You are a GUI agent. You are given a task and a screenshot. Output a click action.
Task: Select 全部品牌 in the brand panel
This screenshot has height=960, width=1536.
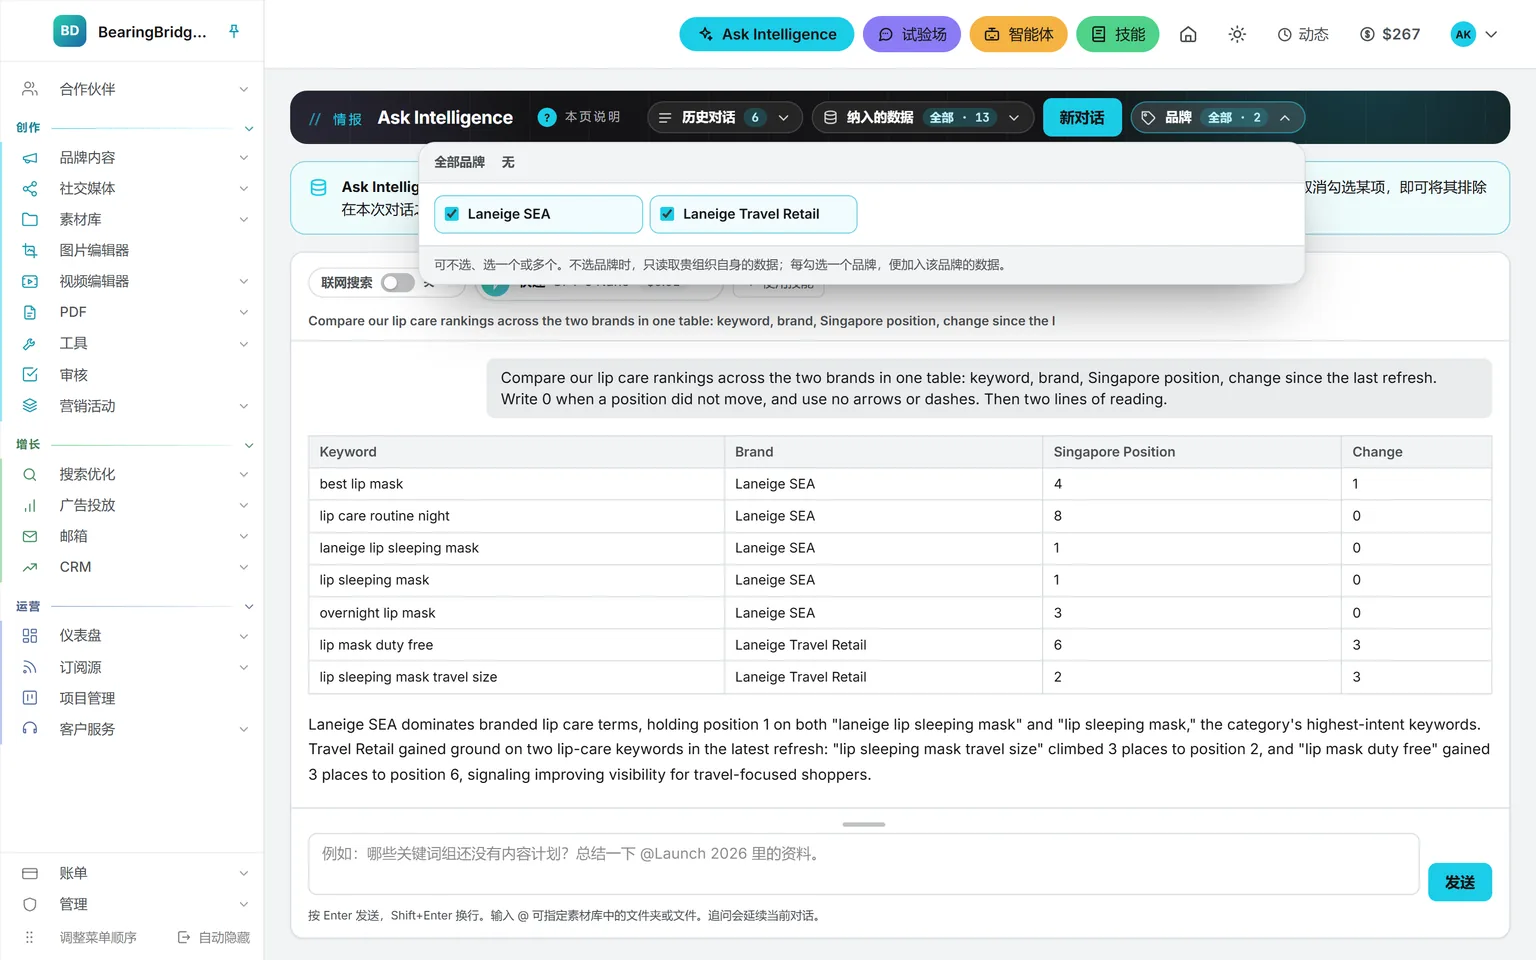459,162
